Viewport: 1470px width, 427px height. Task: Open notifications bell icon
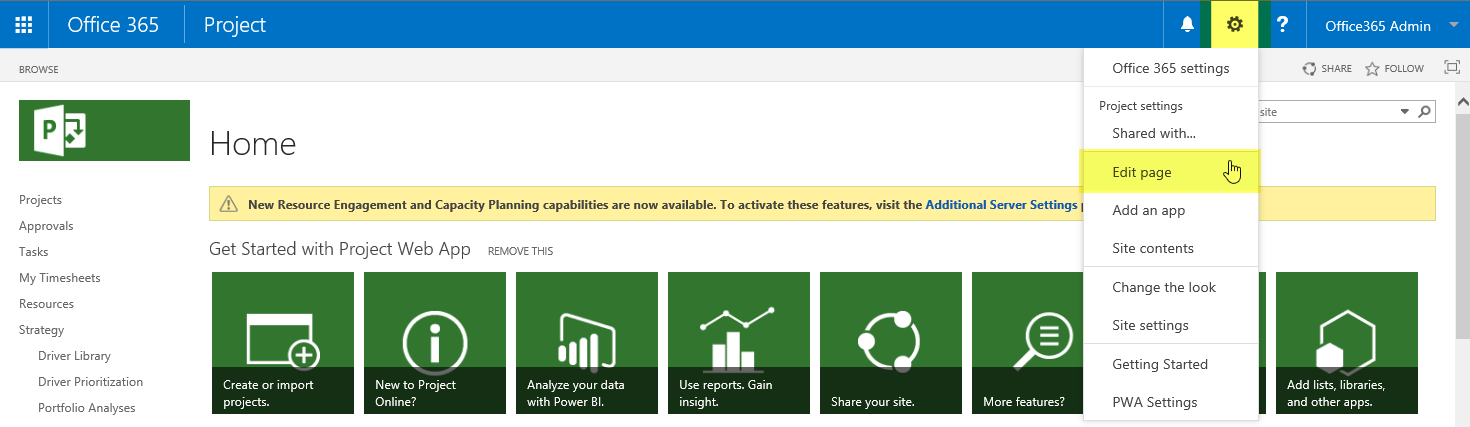tap(1187, 25)
